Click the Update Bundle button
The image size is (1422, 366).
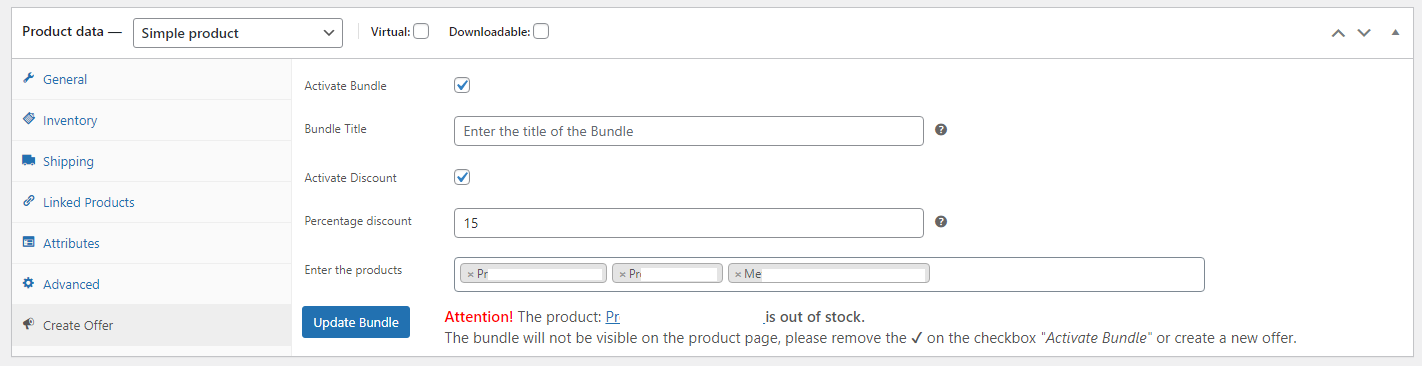pyautogui.click(x=356, y=322)
